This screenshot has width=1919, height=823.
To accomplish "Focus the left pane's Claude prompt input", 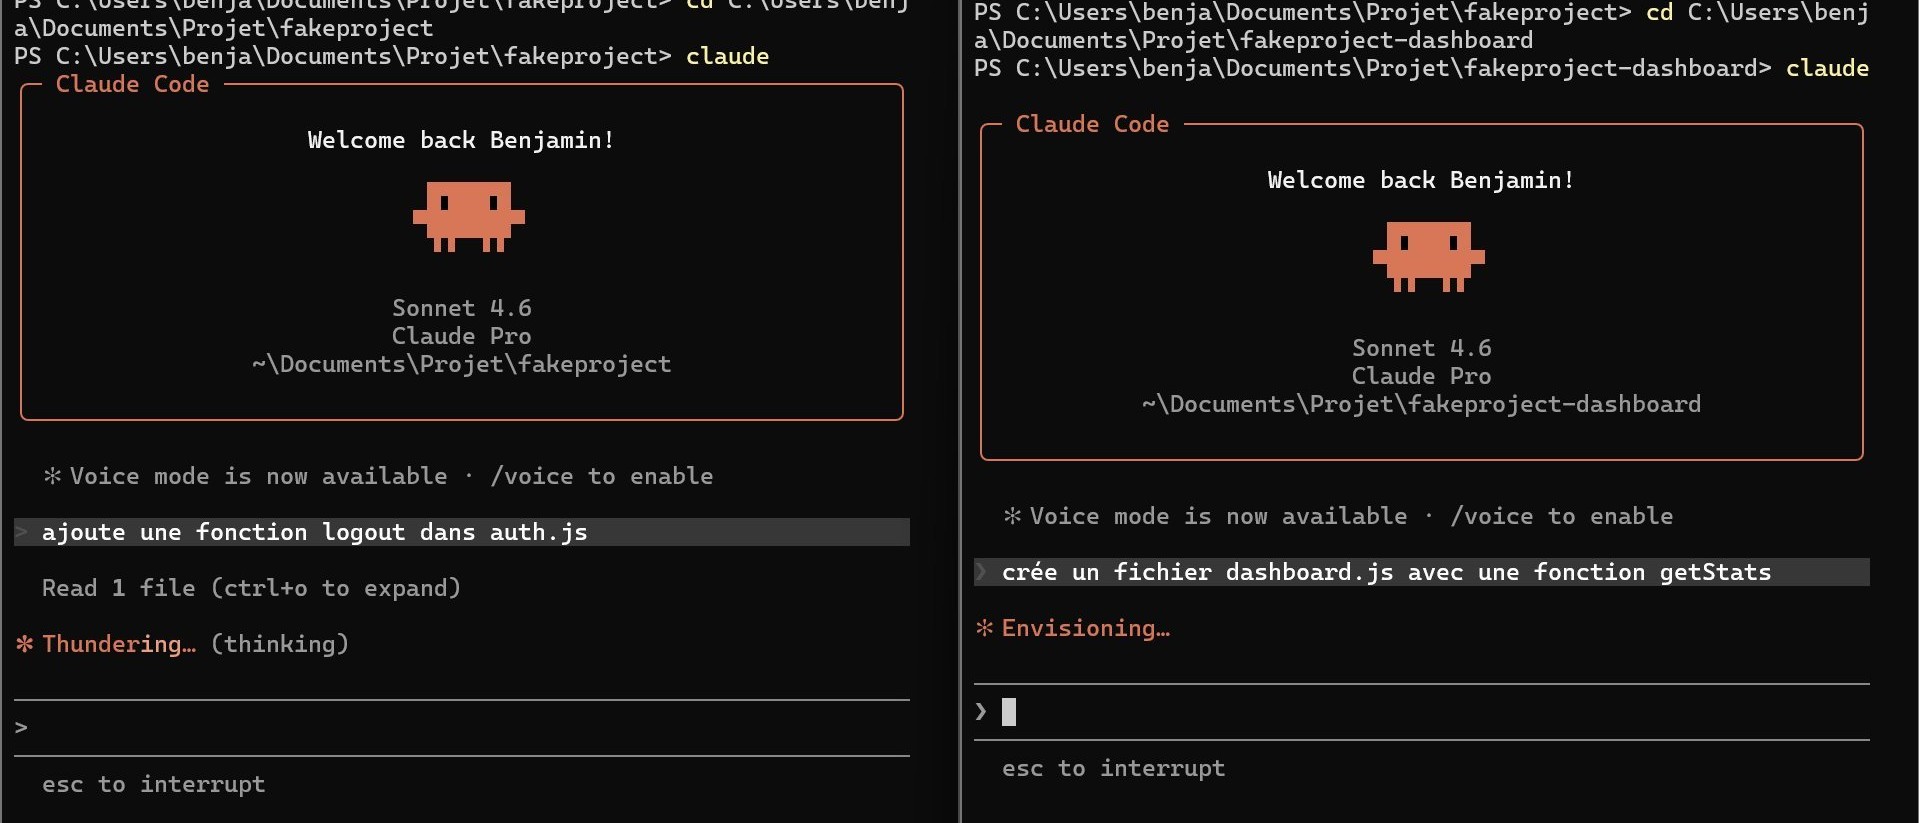I will coord(462,728).
